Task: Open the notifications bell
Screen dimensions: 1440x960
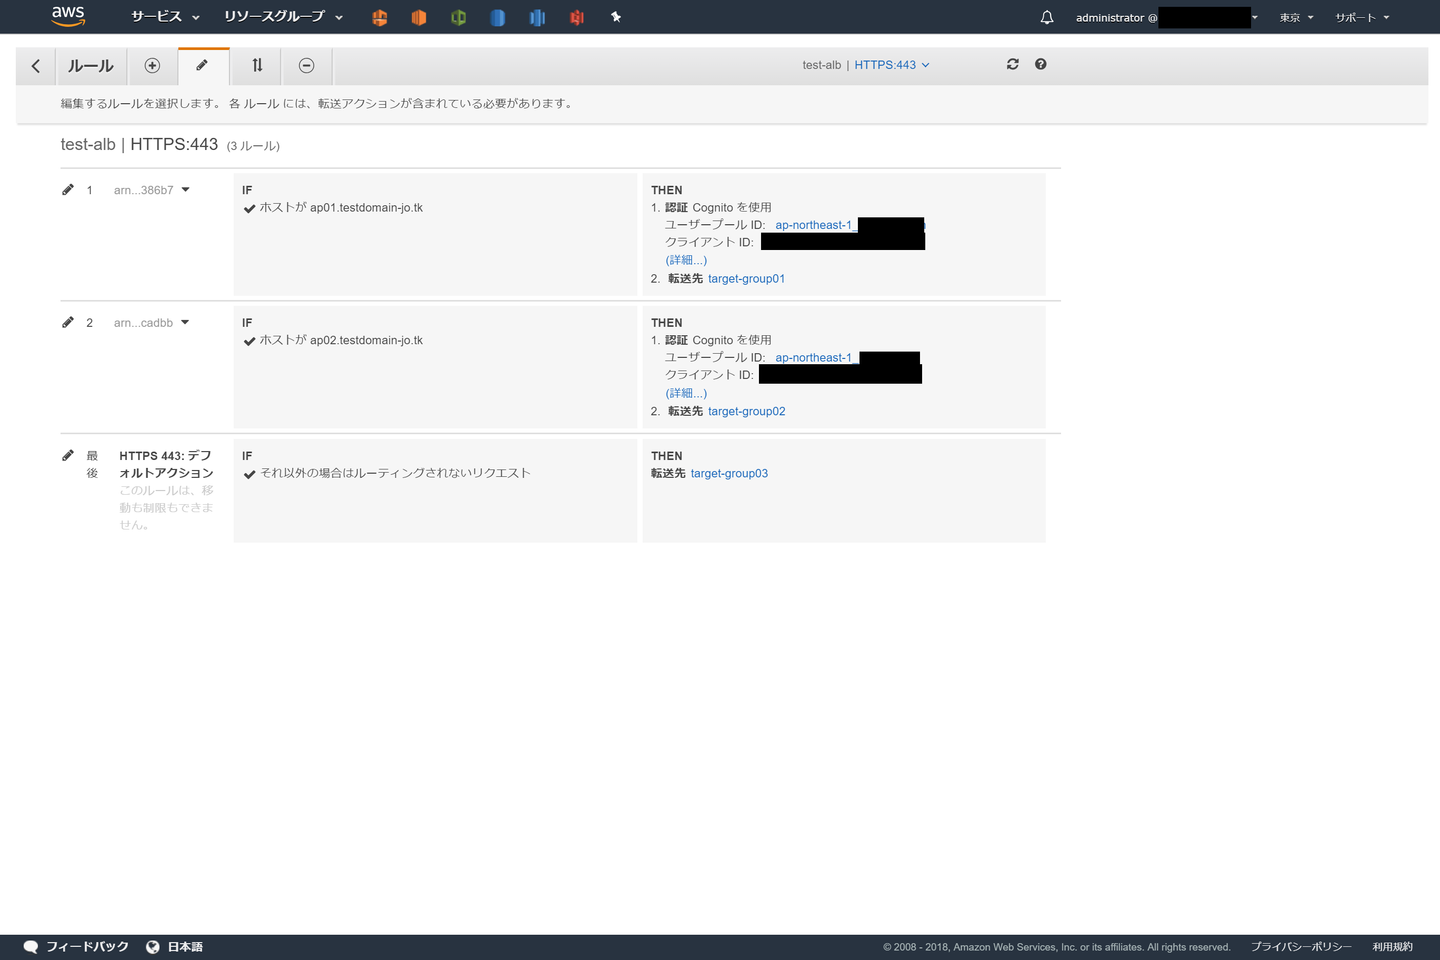Action: click(x=1047, y=17)
